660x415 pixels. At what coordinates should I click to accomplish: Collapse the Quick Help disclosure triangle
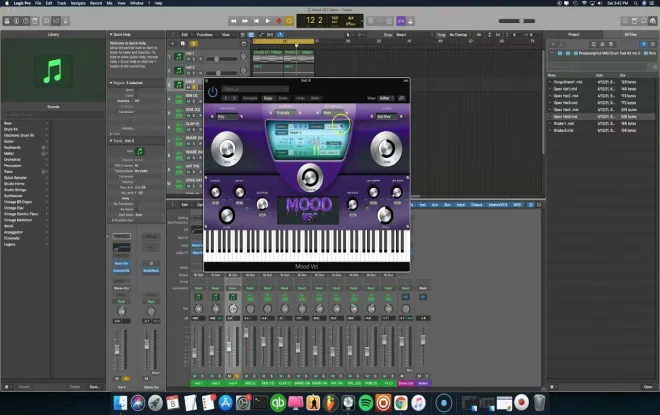click(x=111, y=35)
